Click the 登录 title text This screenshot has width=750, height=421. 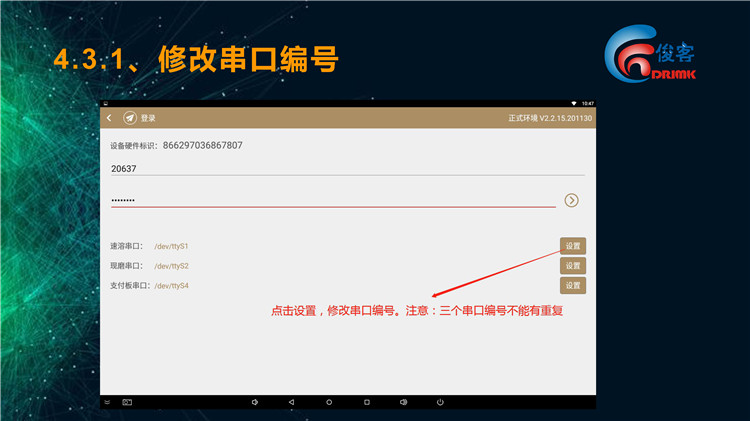click(148, 118)
